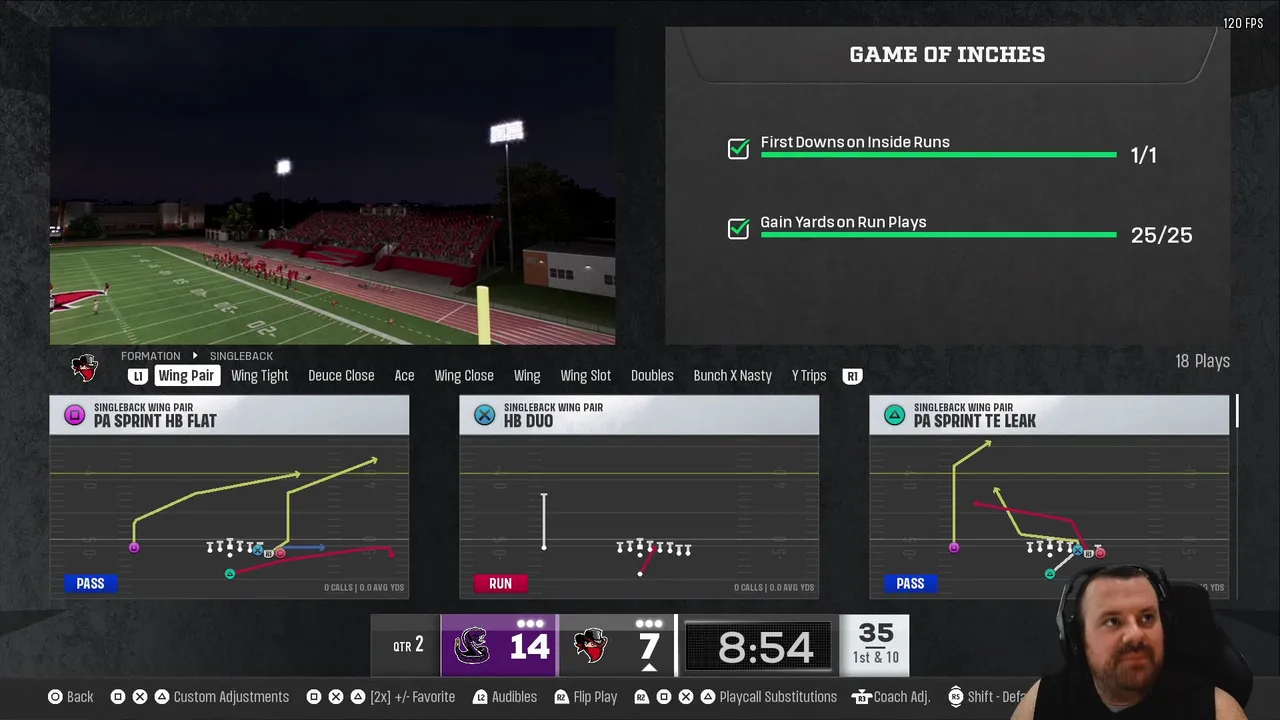Open Custom Adjustments

click(231, 697)
